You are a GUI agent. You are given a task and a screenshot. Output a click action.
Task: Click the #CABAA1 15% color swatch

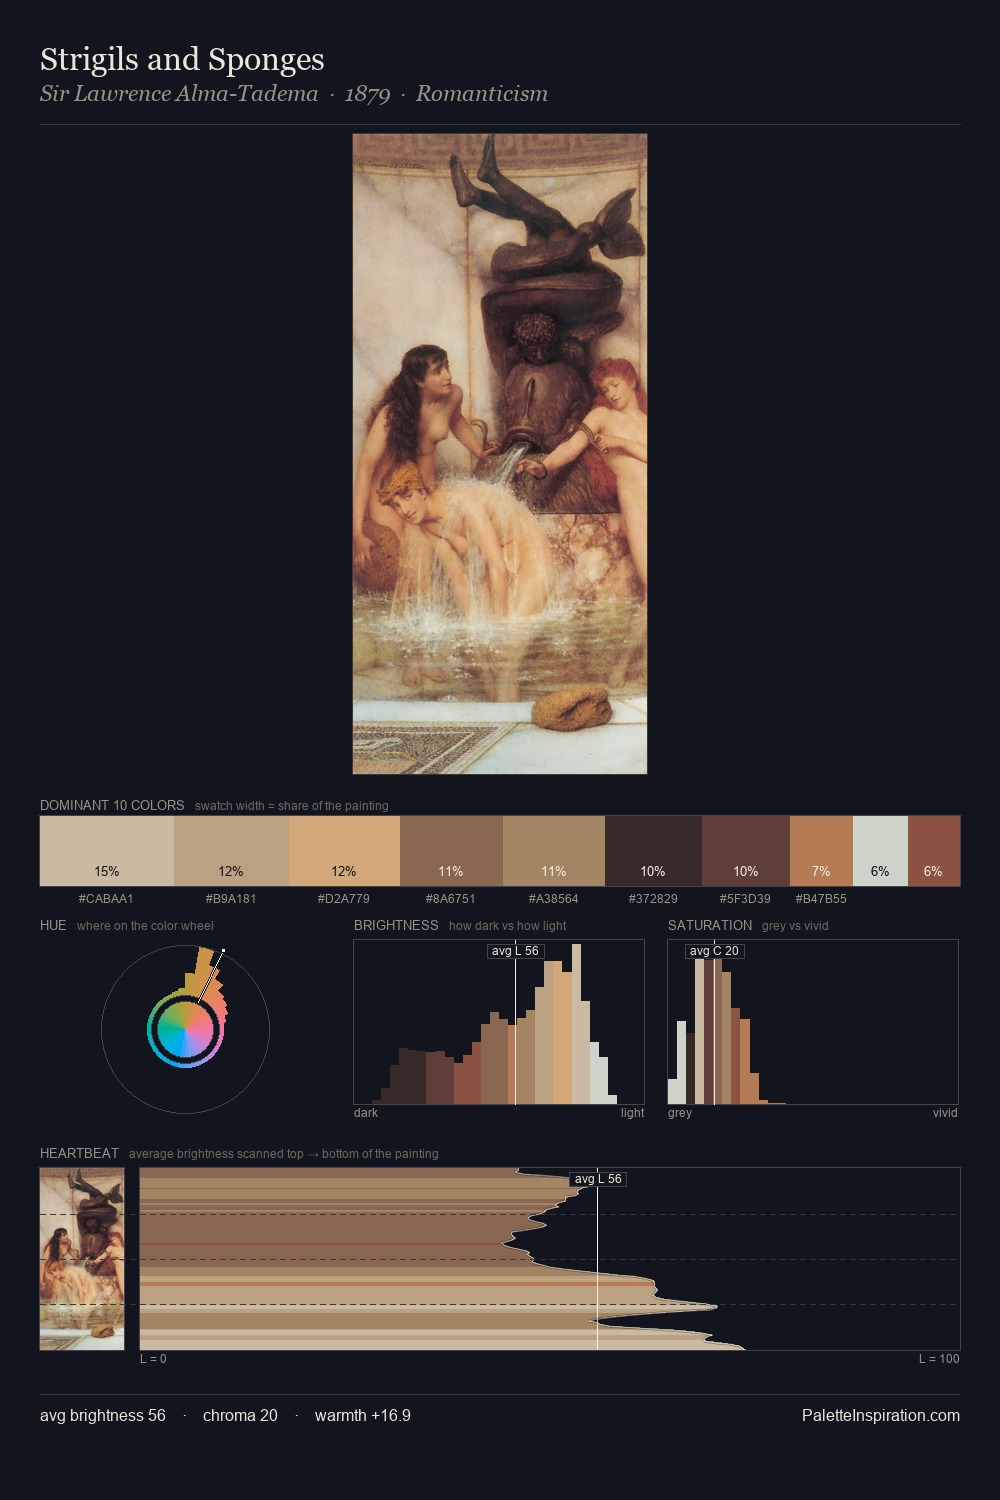(107, 851)
